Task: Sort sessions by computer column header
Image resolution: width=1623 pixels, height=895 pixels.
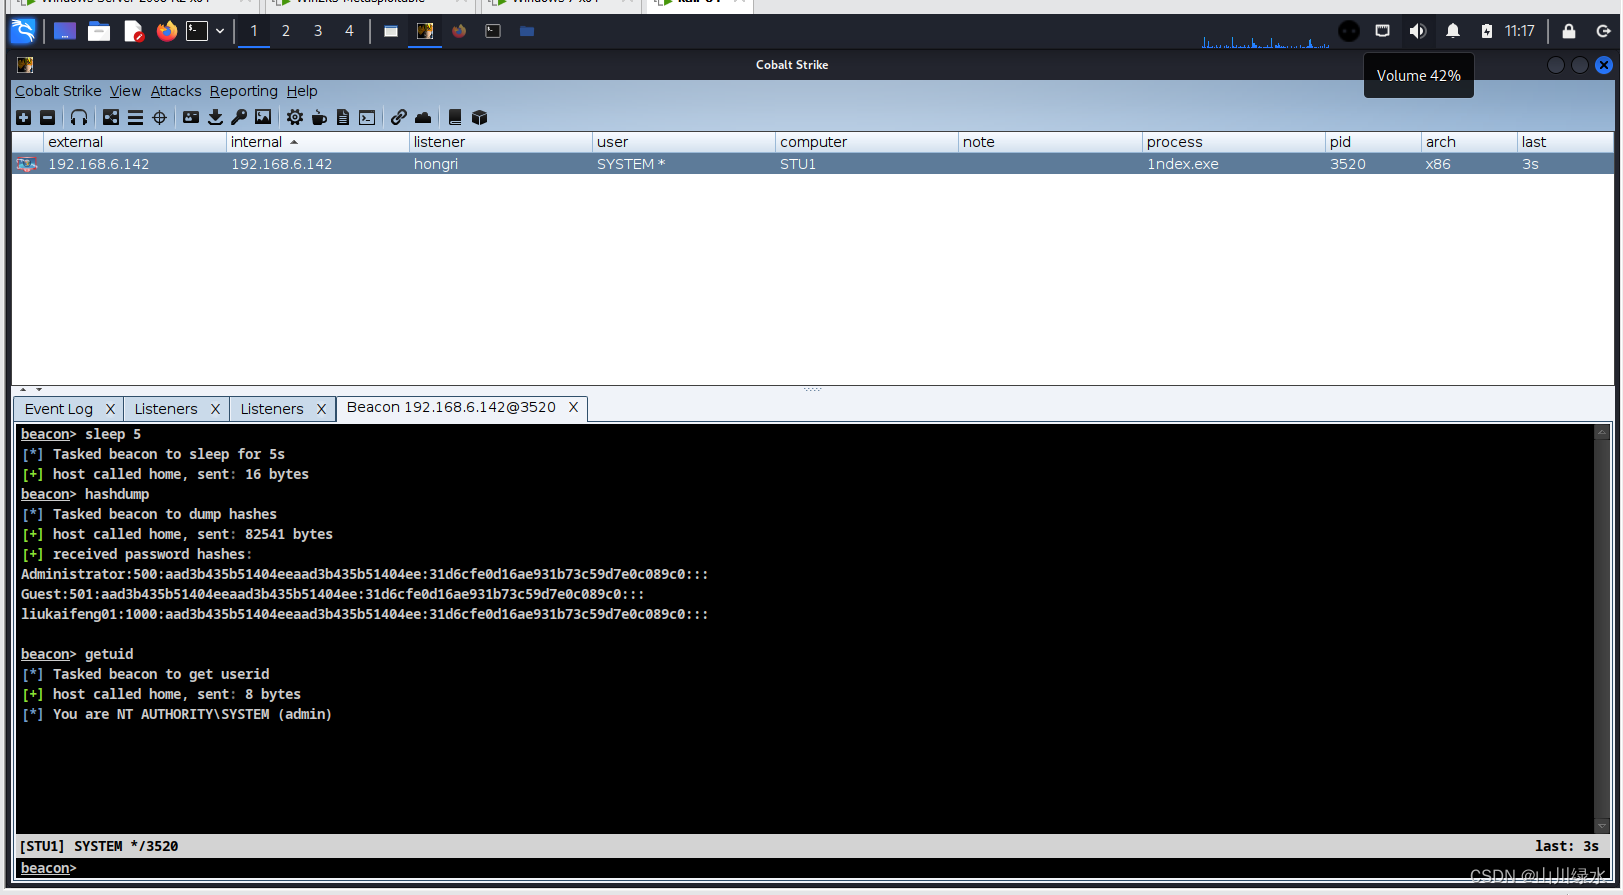Action: (x=867, y=142)
